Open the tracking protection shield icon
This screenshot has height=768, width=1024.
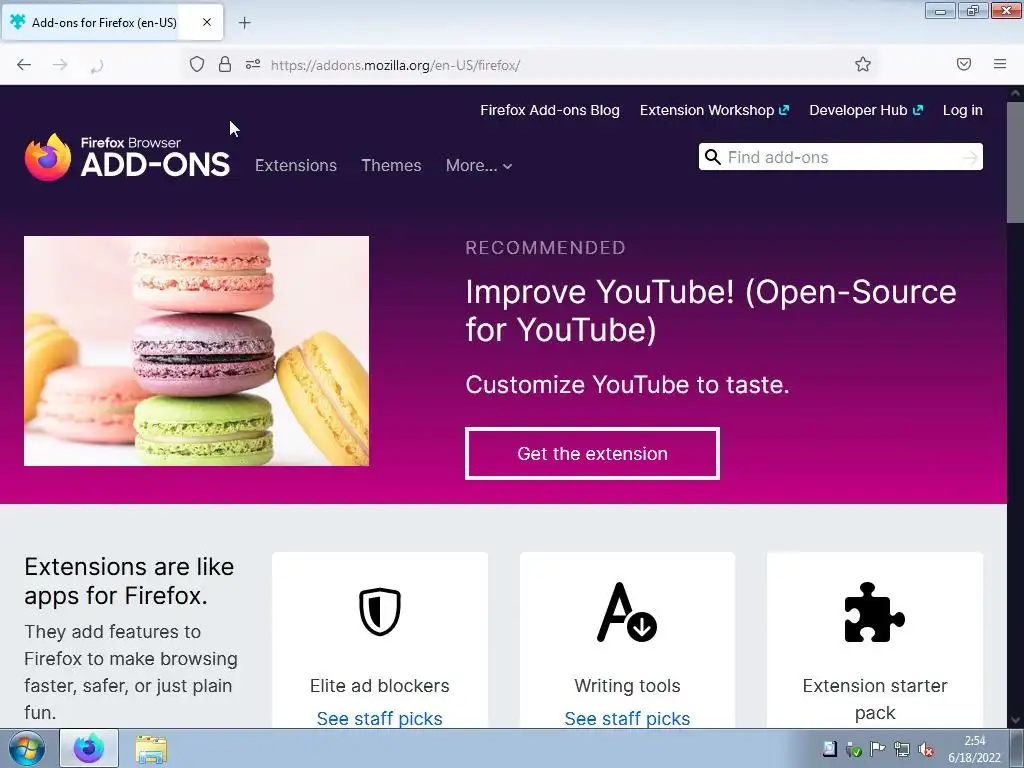tap(197, 64)
